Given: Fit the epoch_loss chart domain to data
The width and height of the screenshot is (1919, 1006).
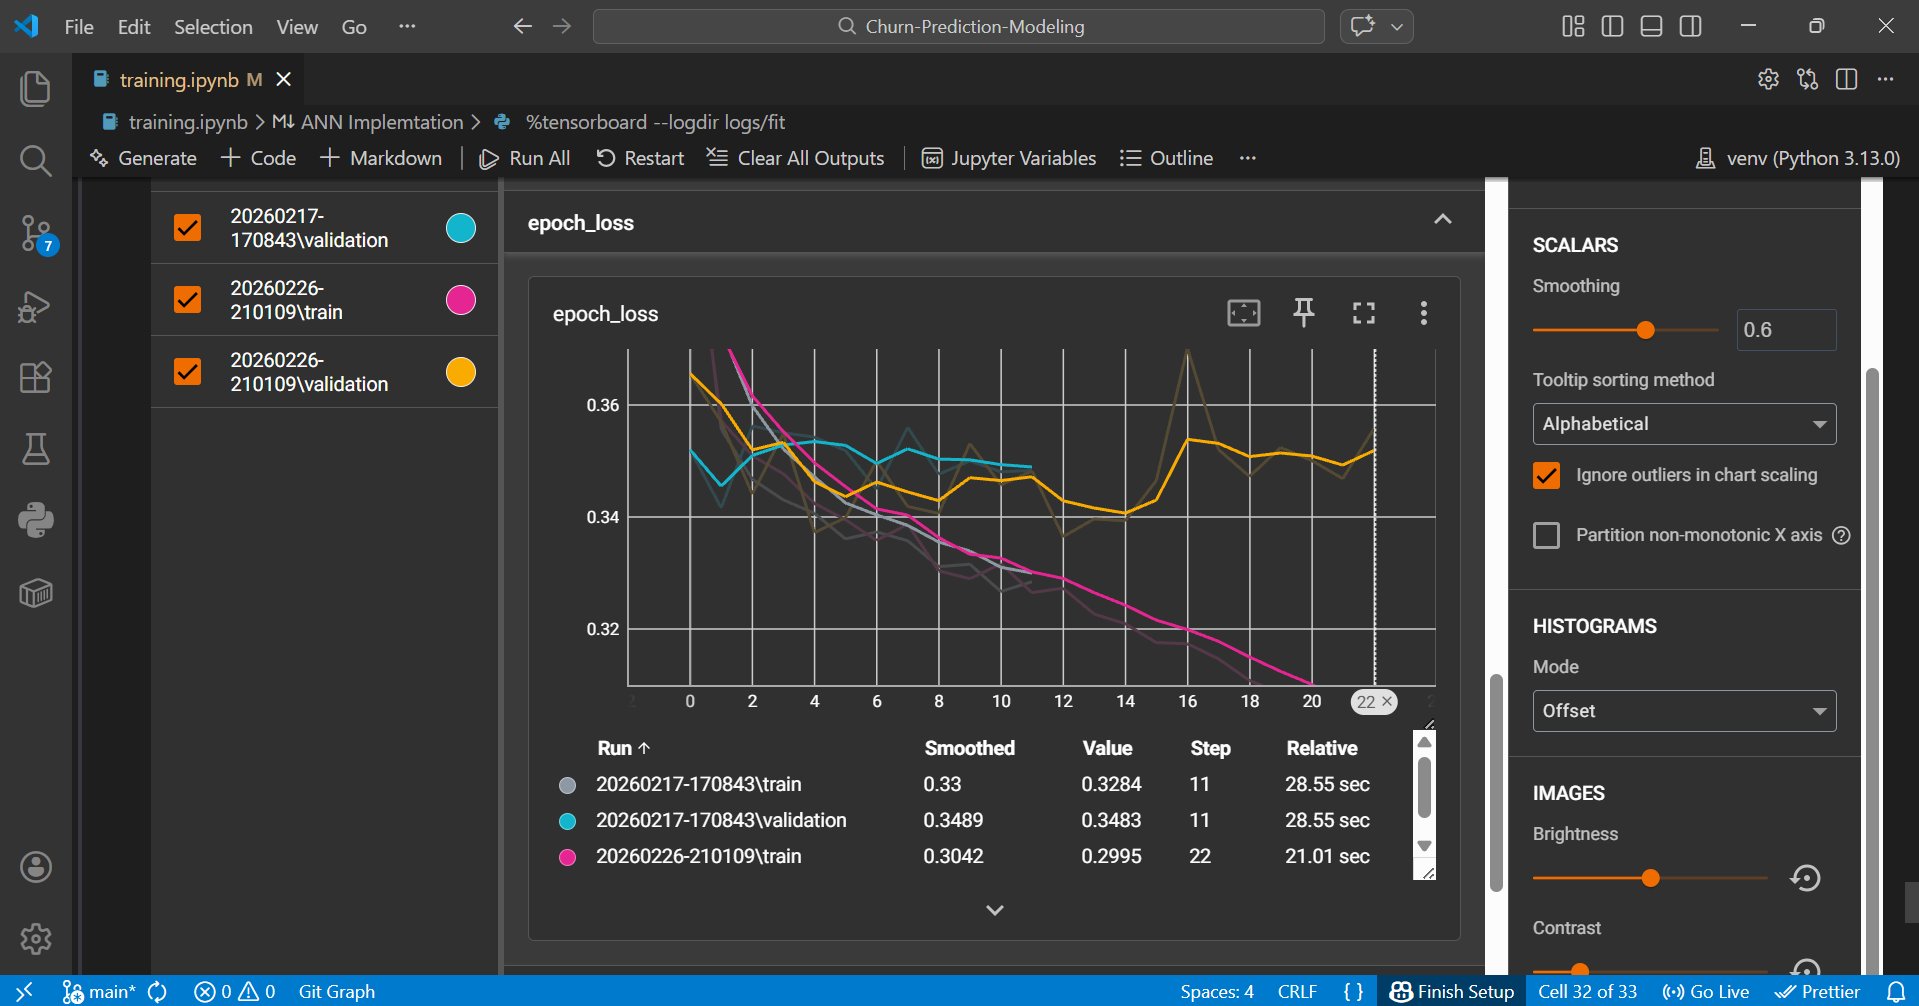Looking at the screenshot, I should (1243, 313).
